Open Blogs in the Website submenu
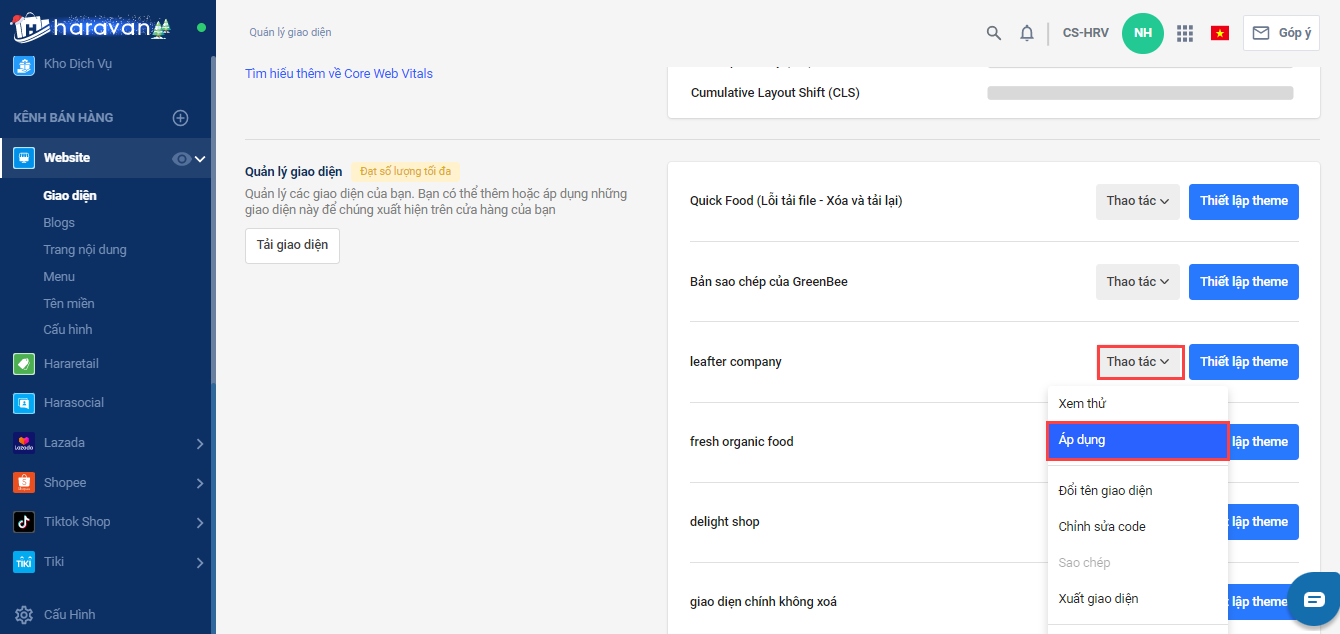This screenshot has width=1340, height=634. tap(59, 223)
